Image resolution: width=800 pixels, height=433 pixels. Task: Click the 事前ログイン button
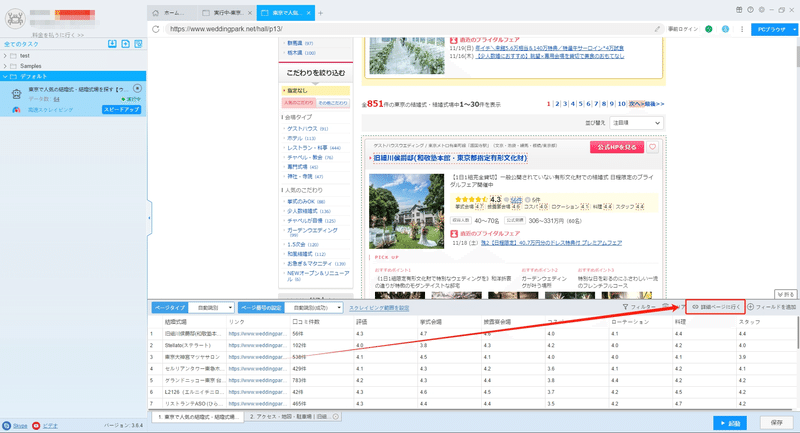pos(683,29)
